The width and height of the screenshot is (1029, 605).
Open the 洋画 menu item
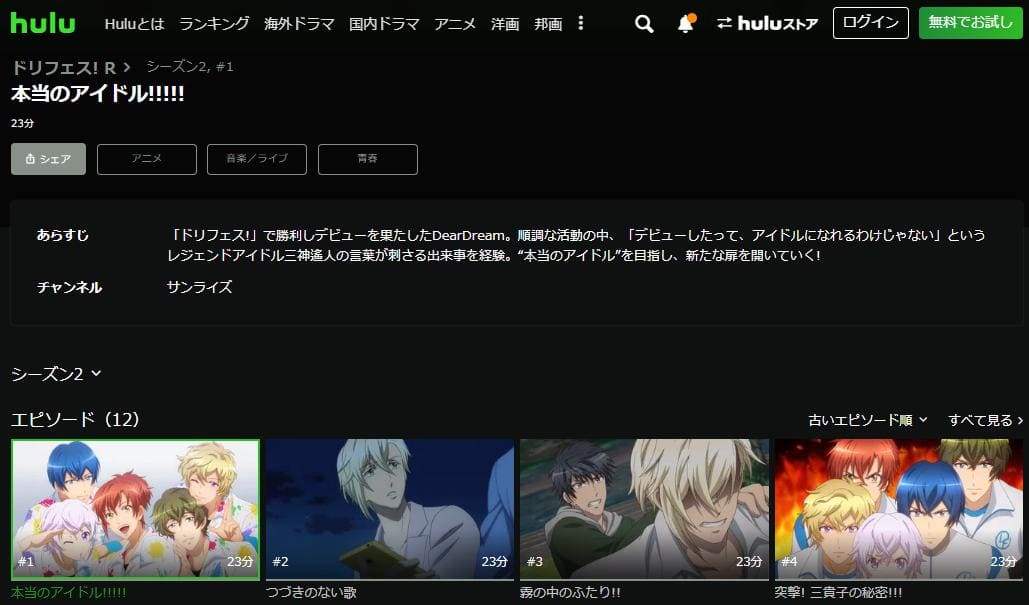(x=505, y=24)
